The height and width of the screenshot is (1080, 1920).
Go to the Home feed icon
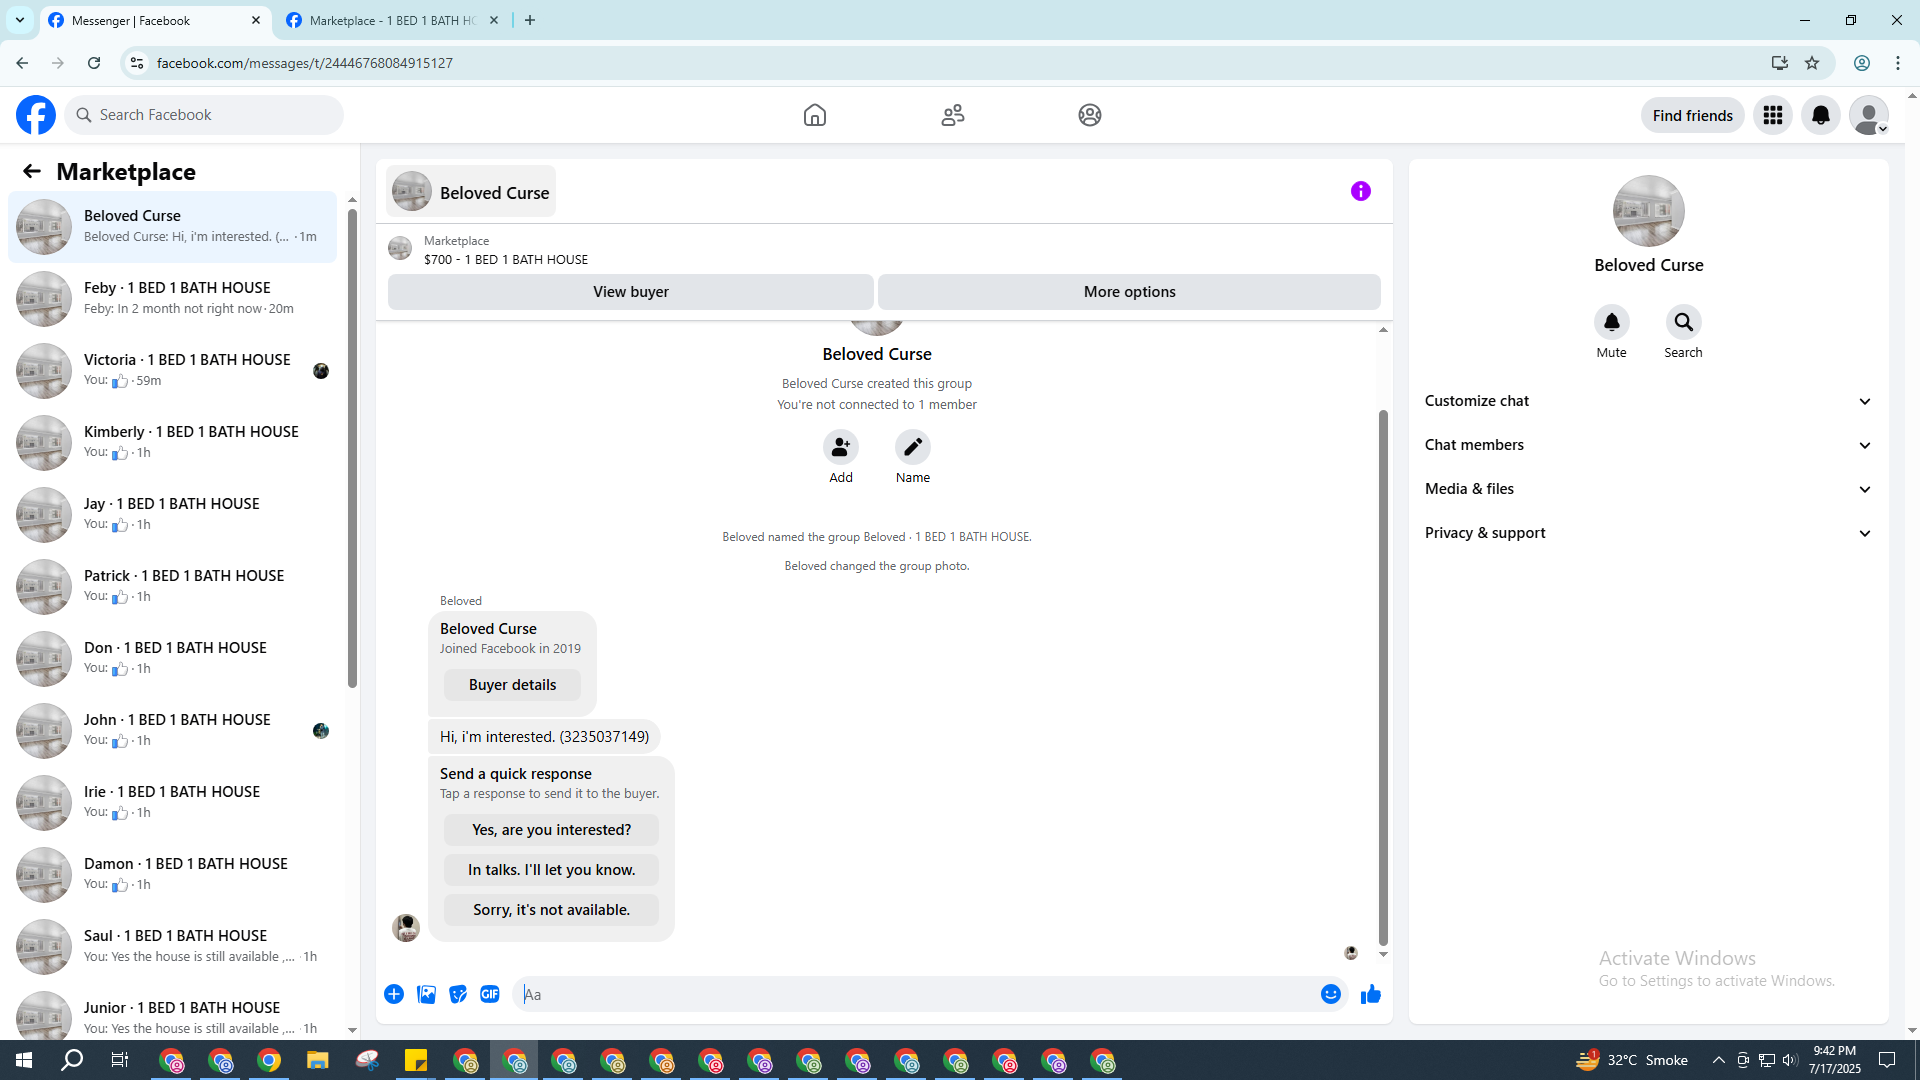click(x=815, y=115)
